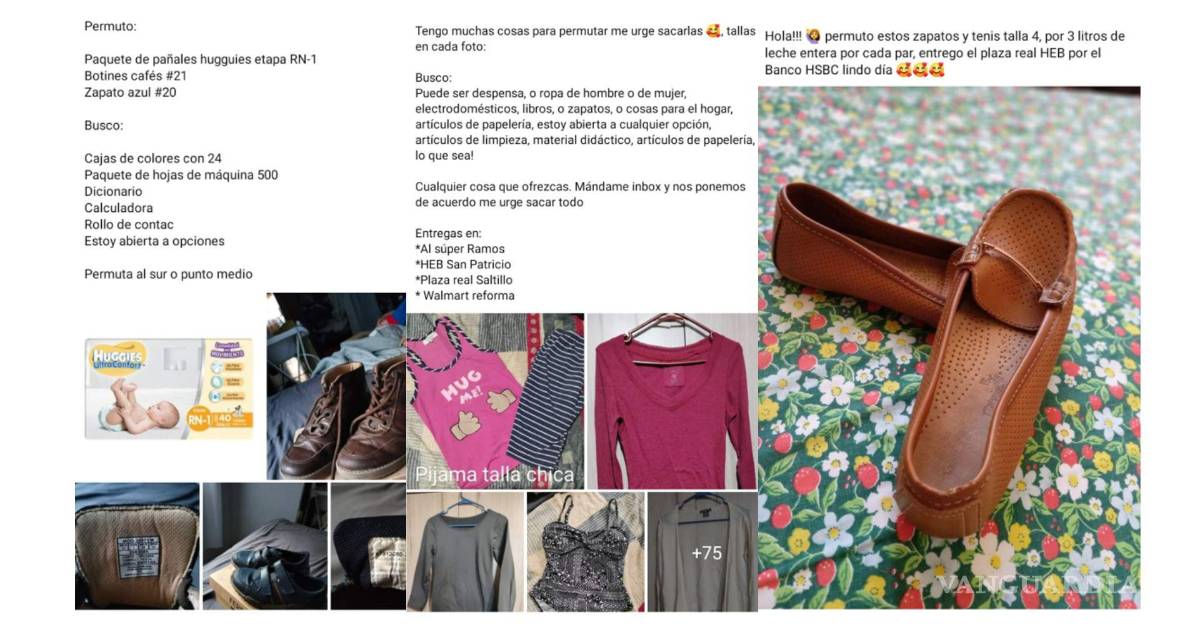Viewport: 1200px width, 630px height.
Task: Open the shoe inner label photo
Action: (368, 546)
